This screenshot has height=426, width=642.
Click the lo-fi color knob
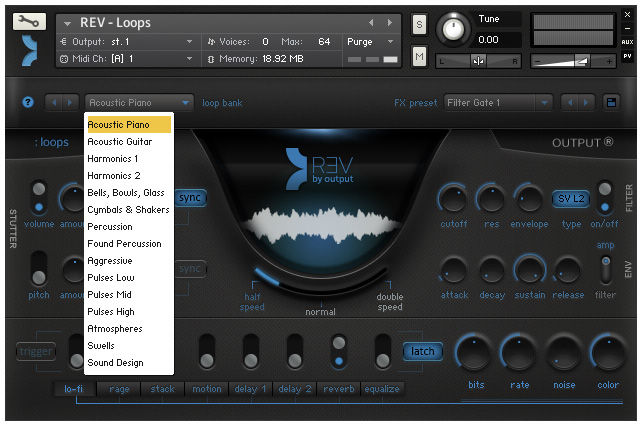[x=608, y=353]
